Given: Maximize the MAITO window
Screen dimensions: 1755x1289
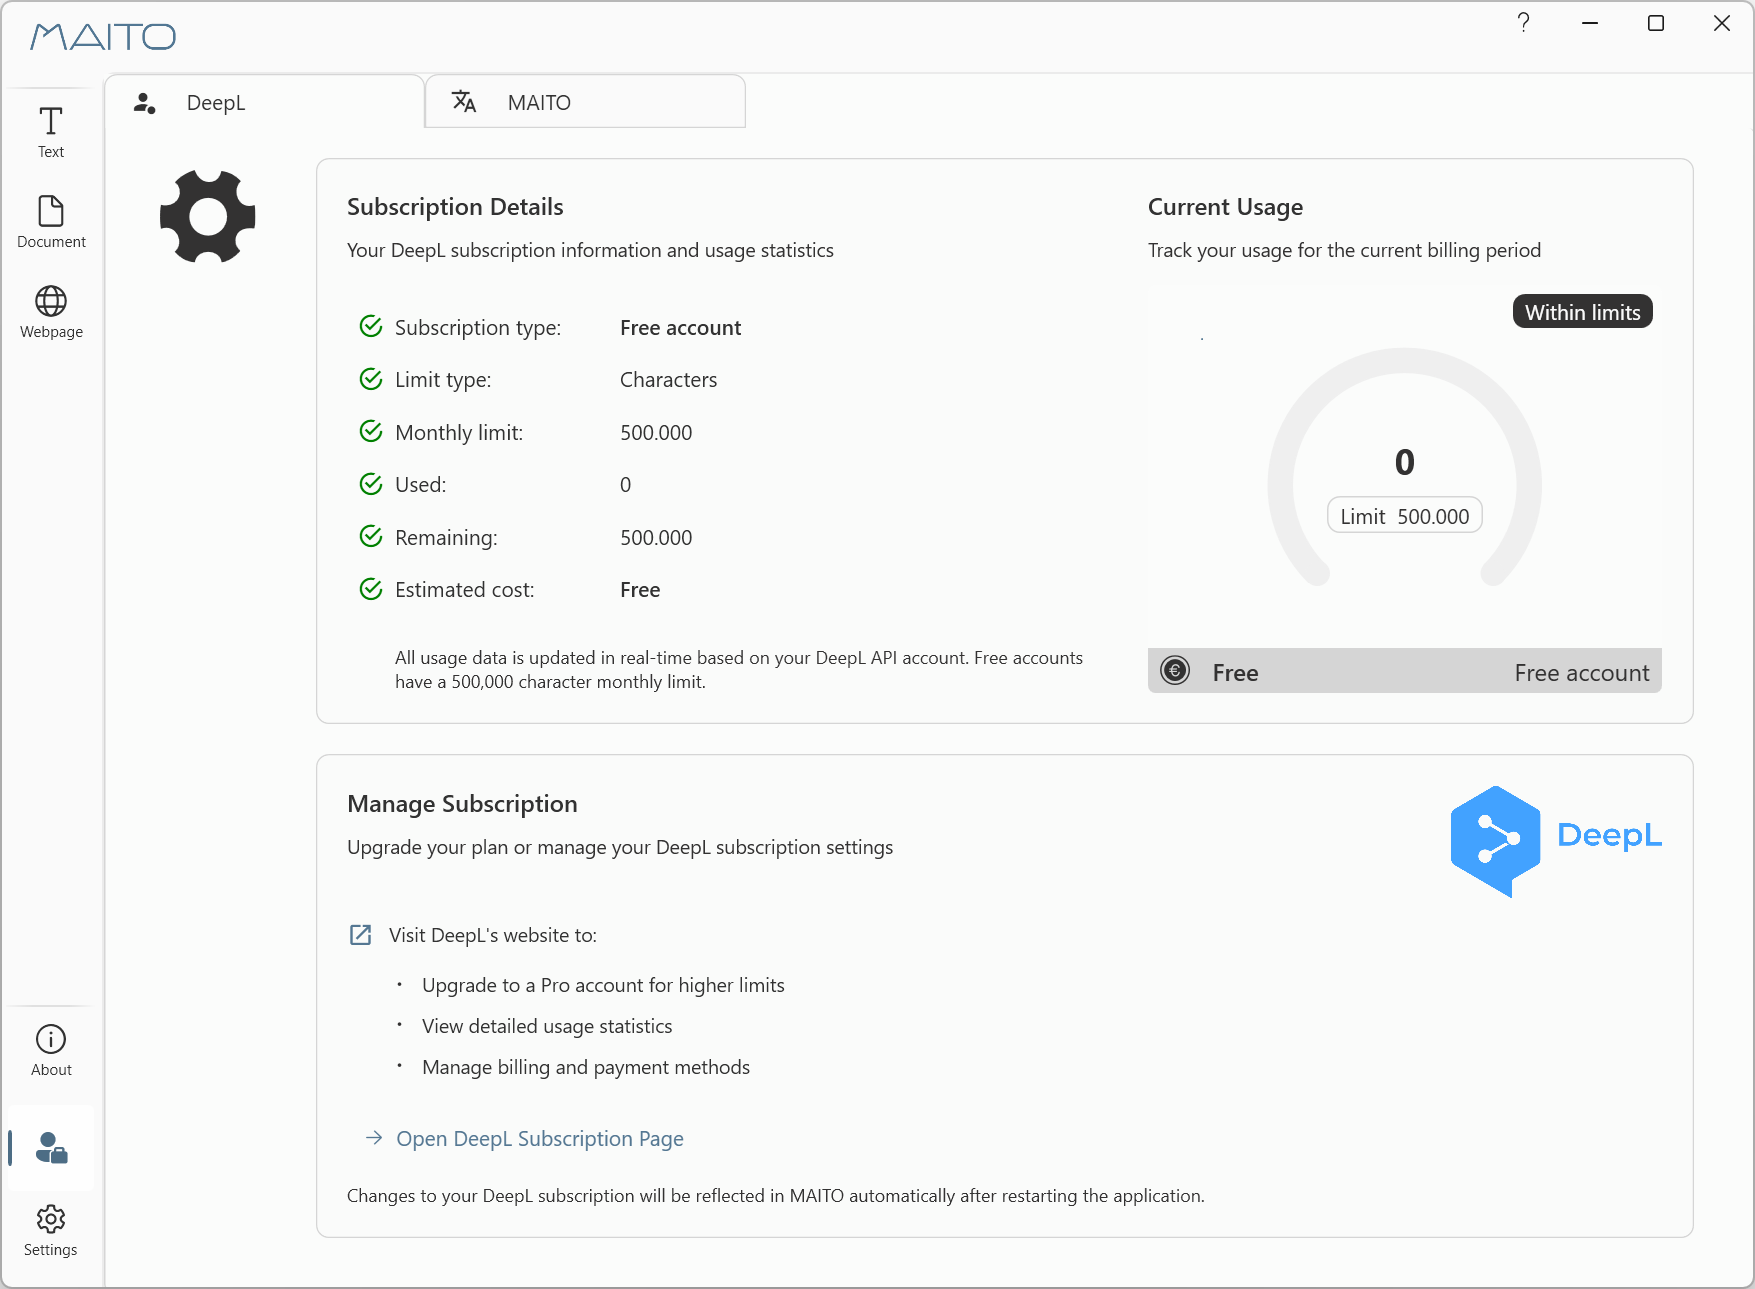Looking at the screenshot, I should point(1656,22).
